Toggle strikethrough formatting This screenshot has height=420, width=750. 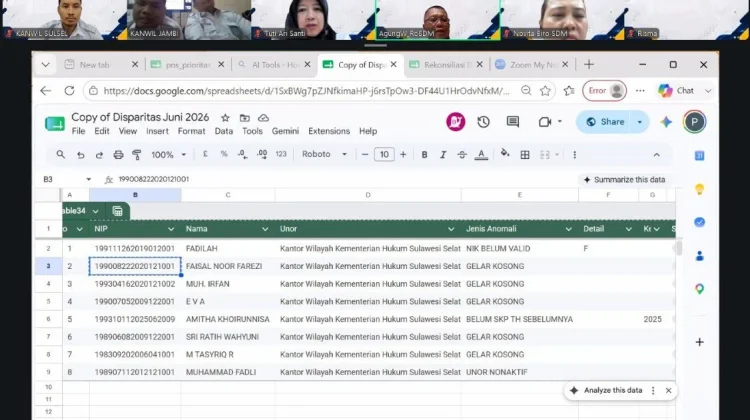(x=462, y=155)
